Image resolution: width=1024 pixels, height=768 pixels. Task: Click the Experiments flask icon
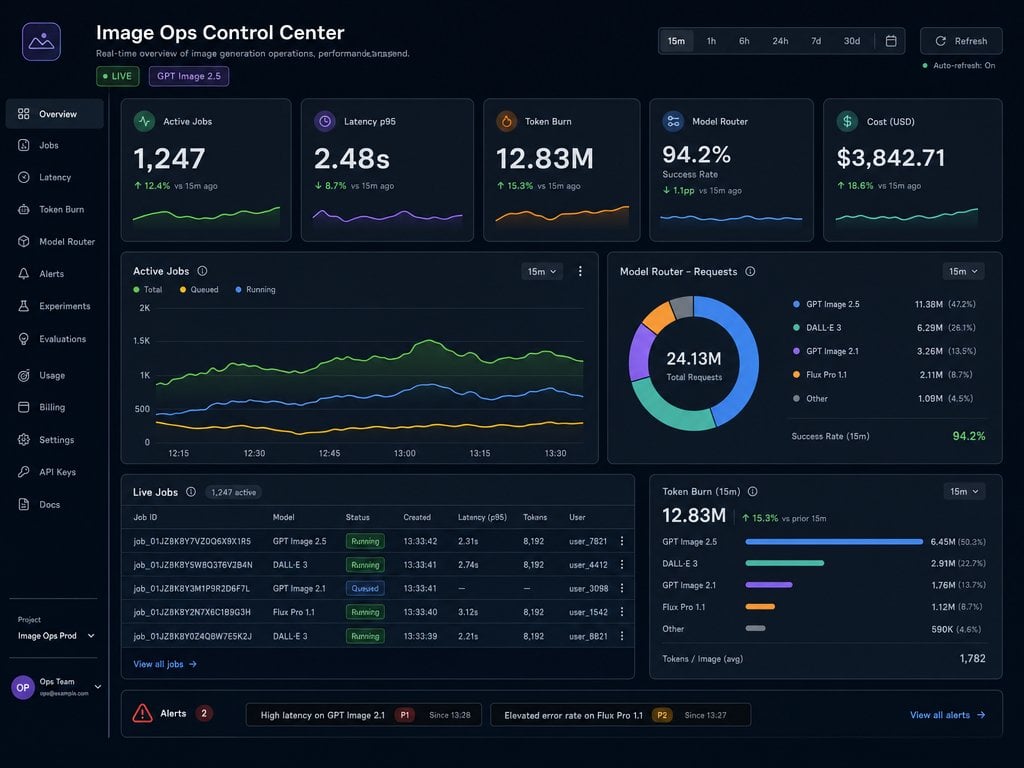pyautogui.click(x=24, y=306)
